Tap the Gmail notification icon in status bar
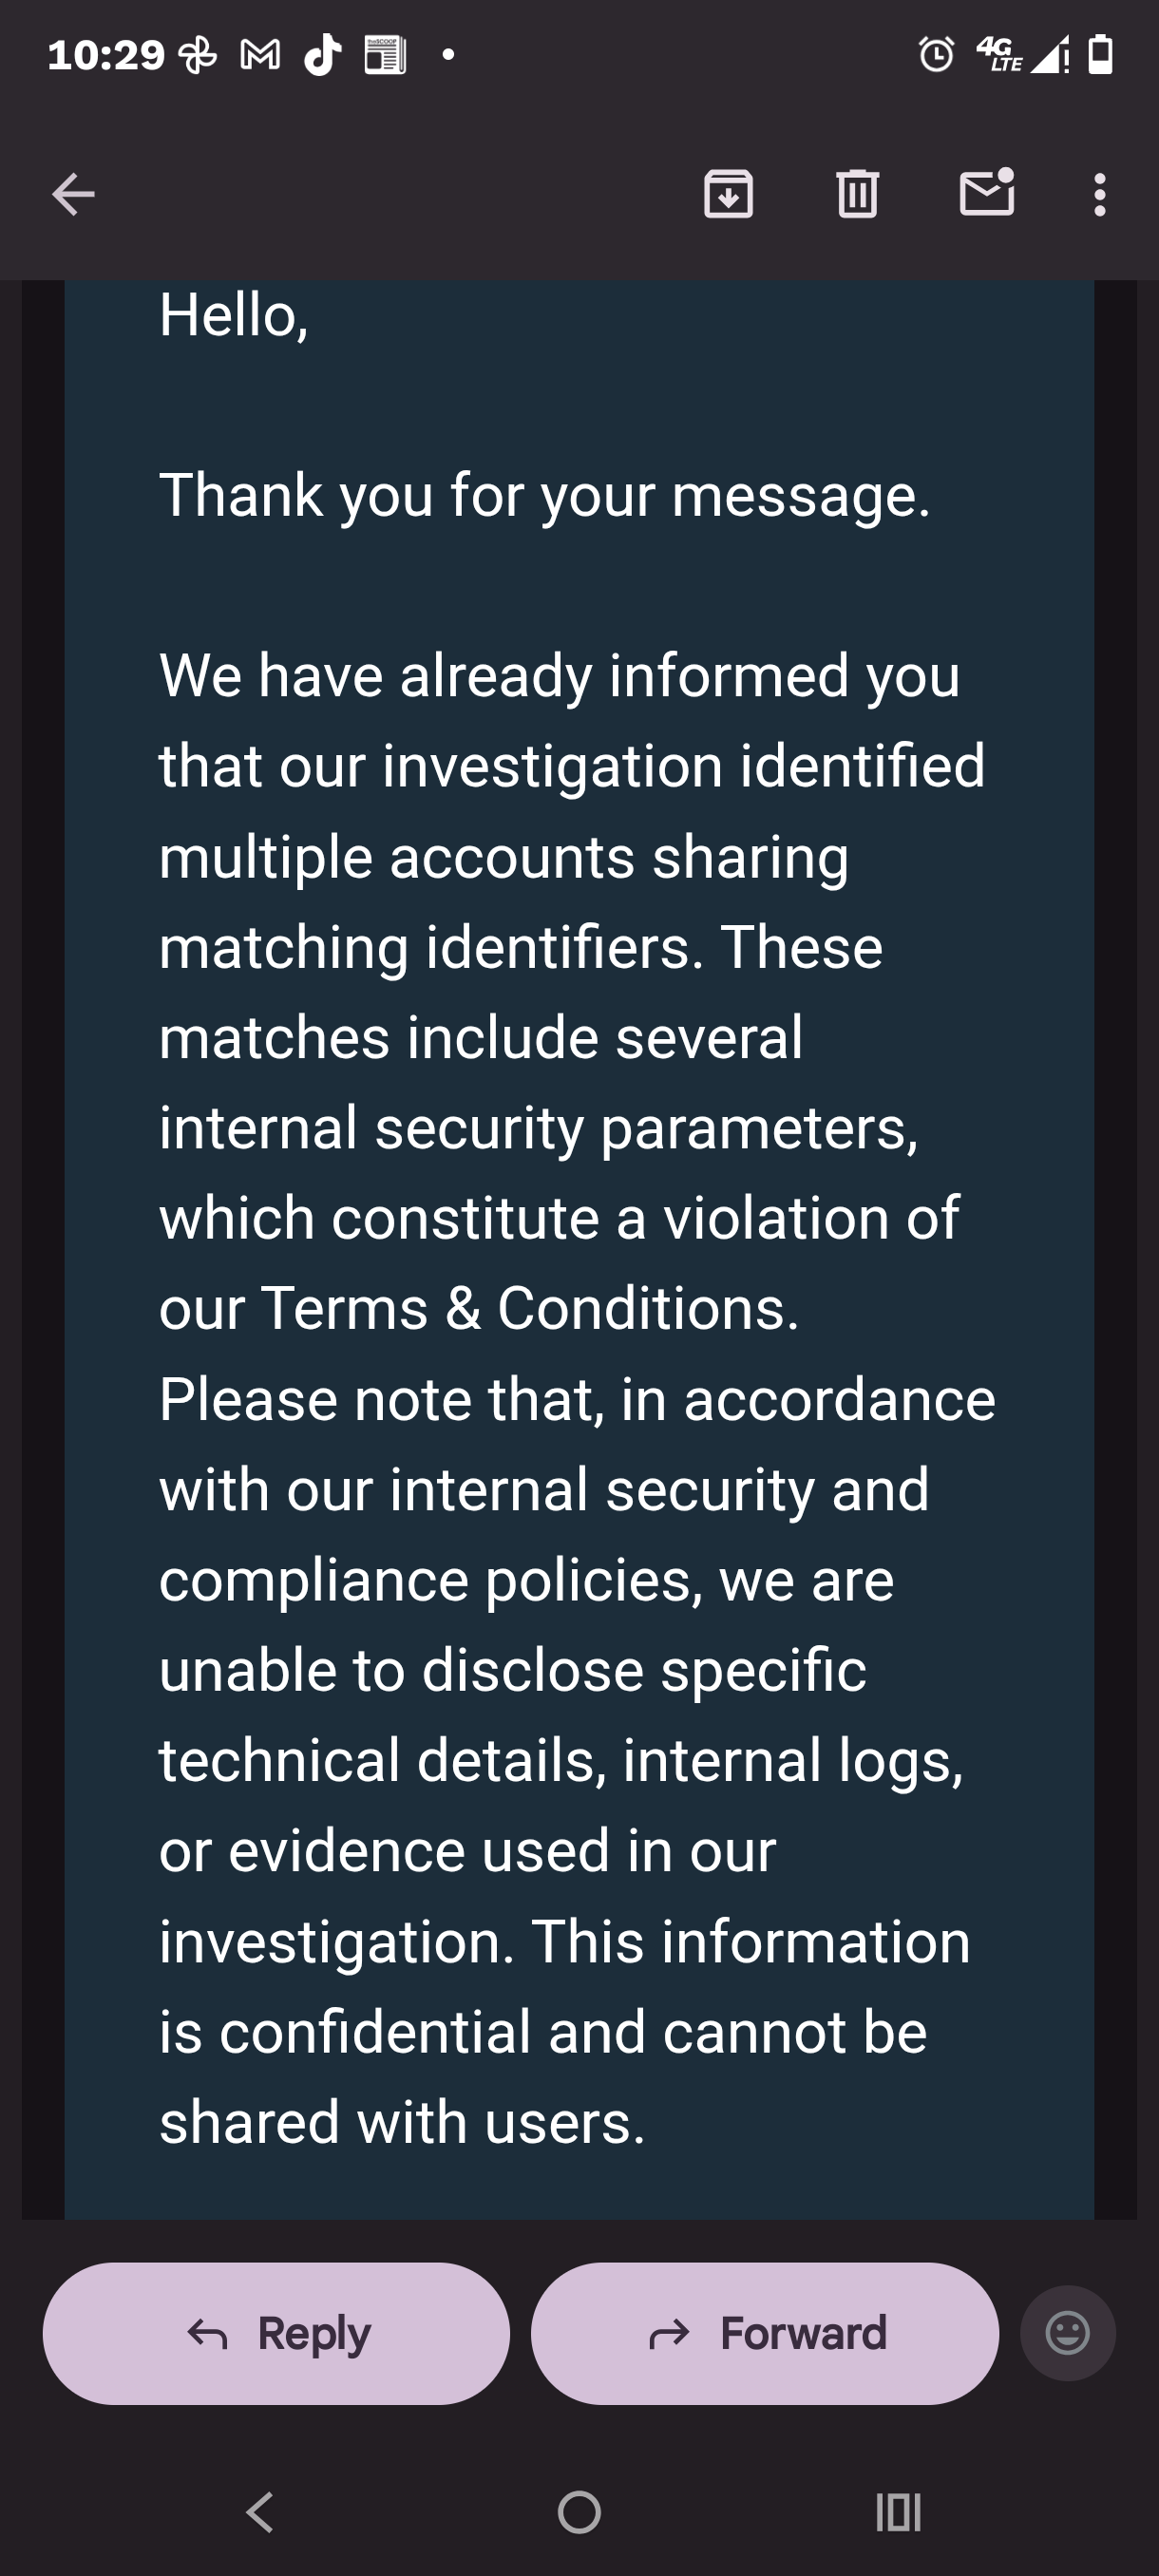 (x=260, y=55)
